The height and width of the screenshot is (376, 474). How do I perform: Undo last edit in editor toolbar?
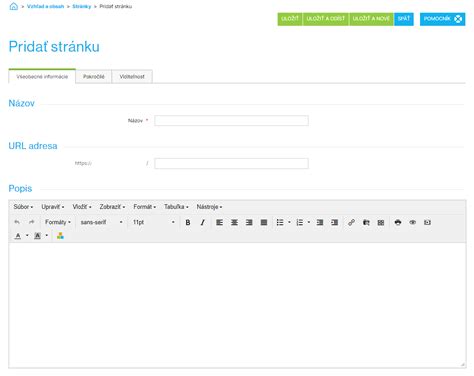tap(17, 222)
